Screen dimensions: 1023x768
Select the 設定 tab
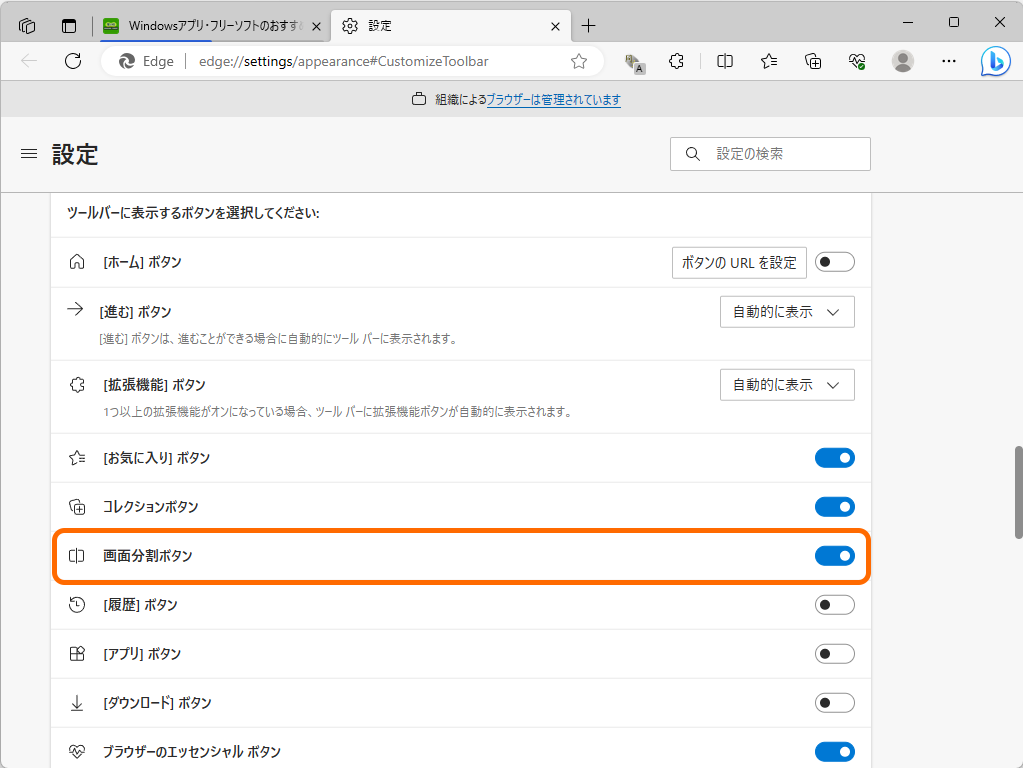[x=451, y=26]
